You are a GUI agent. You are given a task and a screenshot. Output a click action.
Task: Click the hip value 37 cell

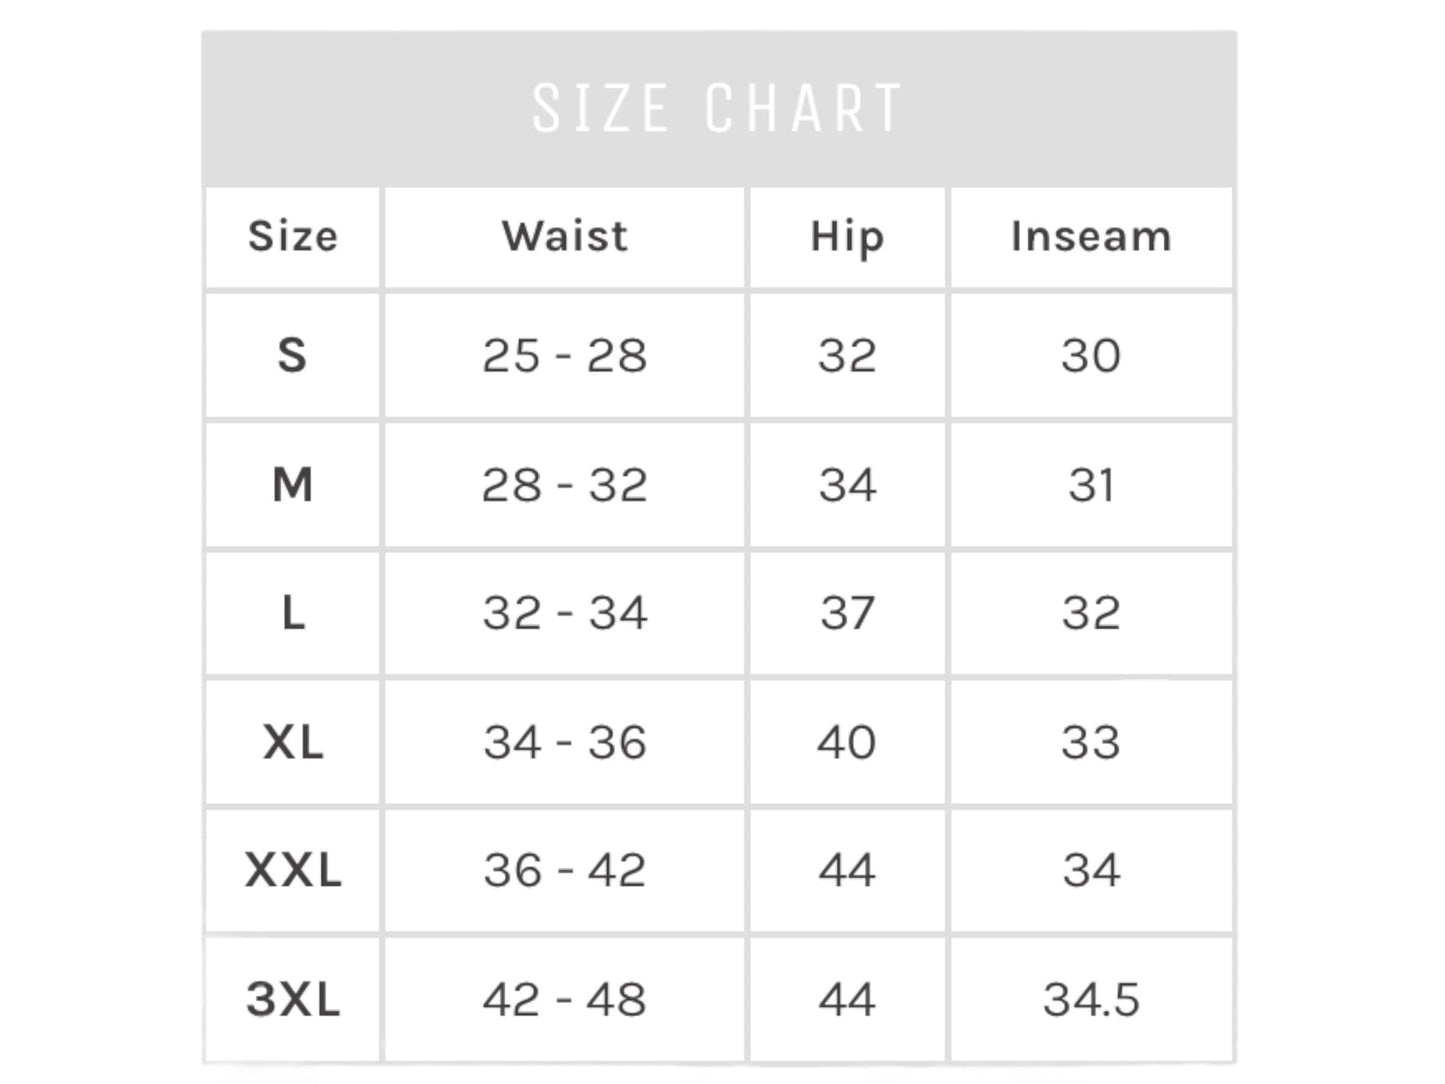[x=847, y=613]
